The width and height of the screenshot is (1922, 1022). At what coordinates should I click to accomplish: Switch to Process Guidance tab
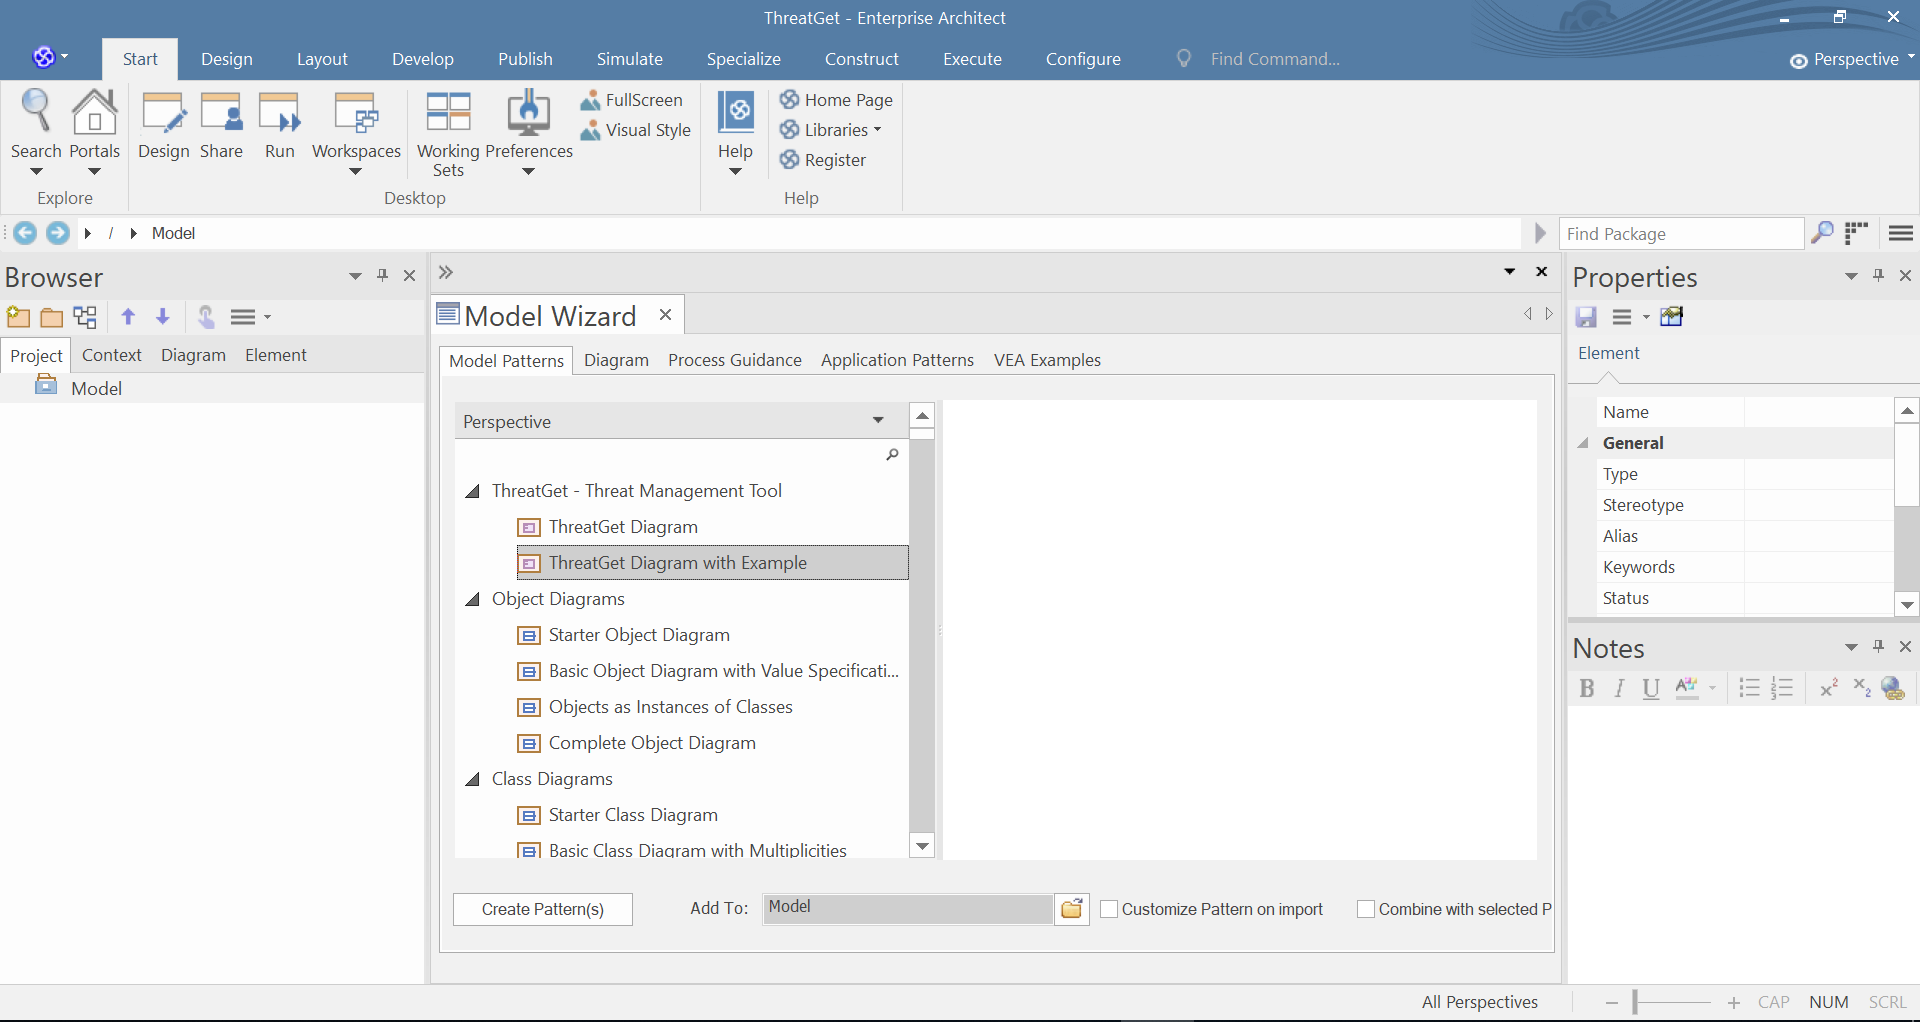(735, 360)
